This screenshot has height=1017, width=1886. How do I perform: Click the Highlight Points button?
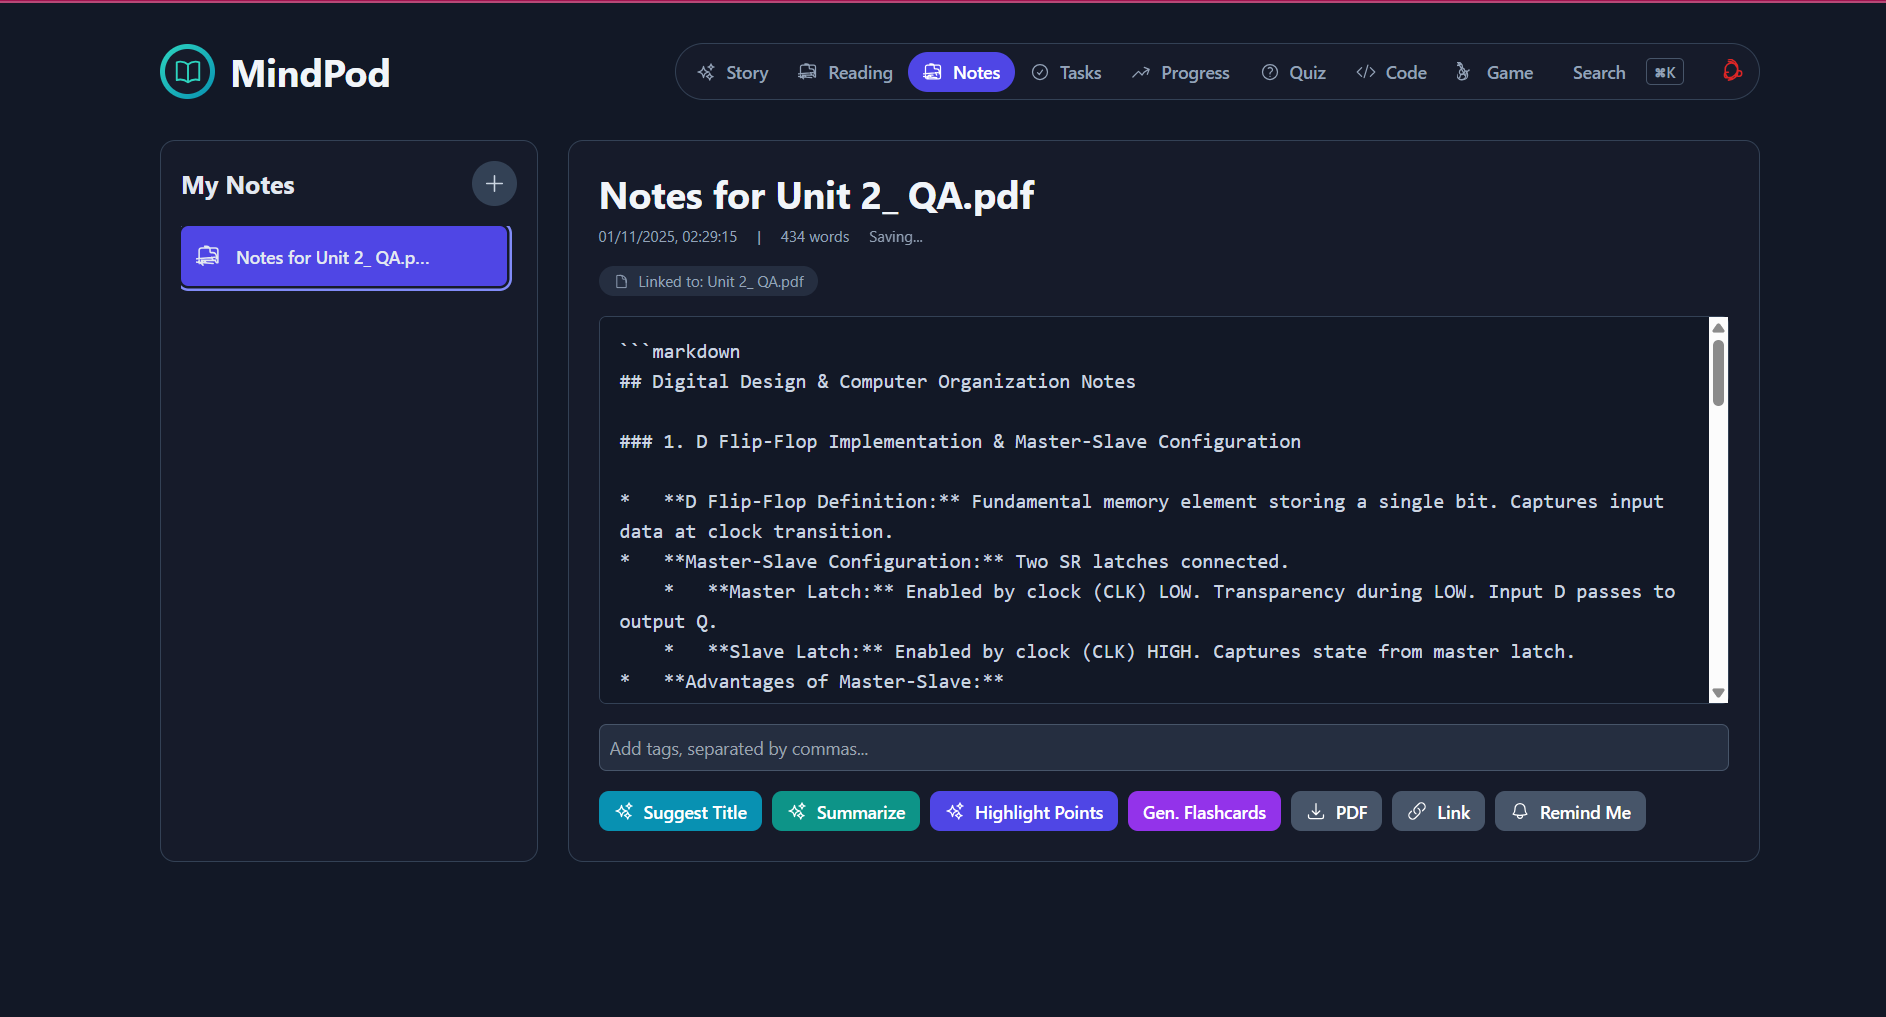pos(1024,812)
